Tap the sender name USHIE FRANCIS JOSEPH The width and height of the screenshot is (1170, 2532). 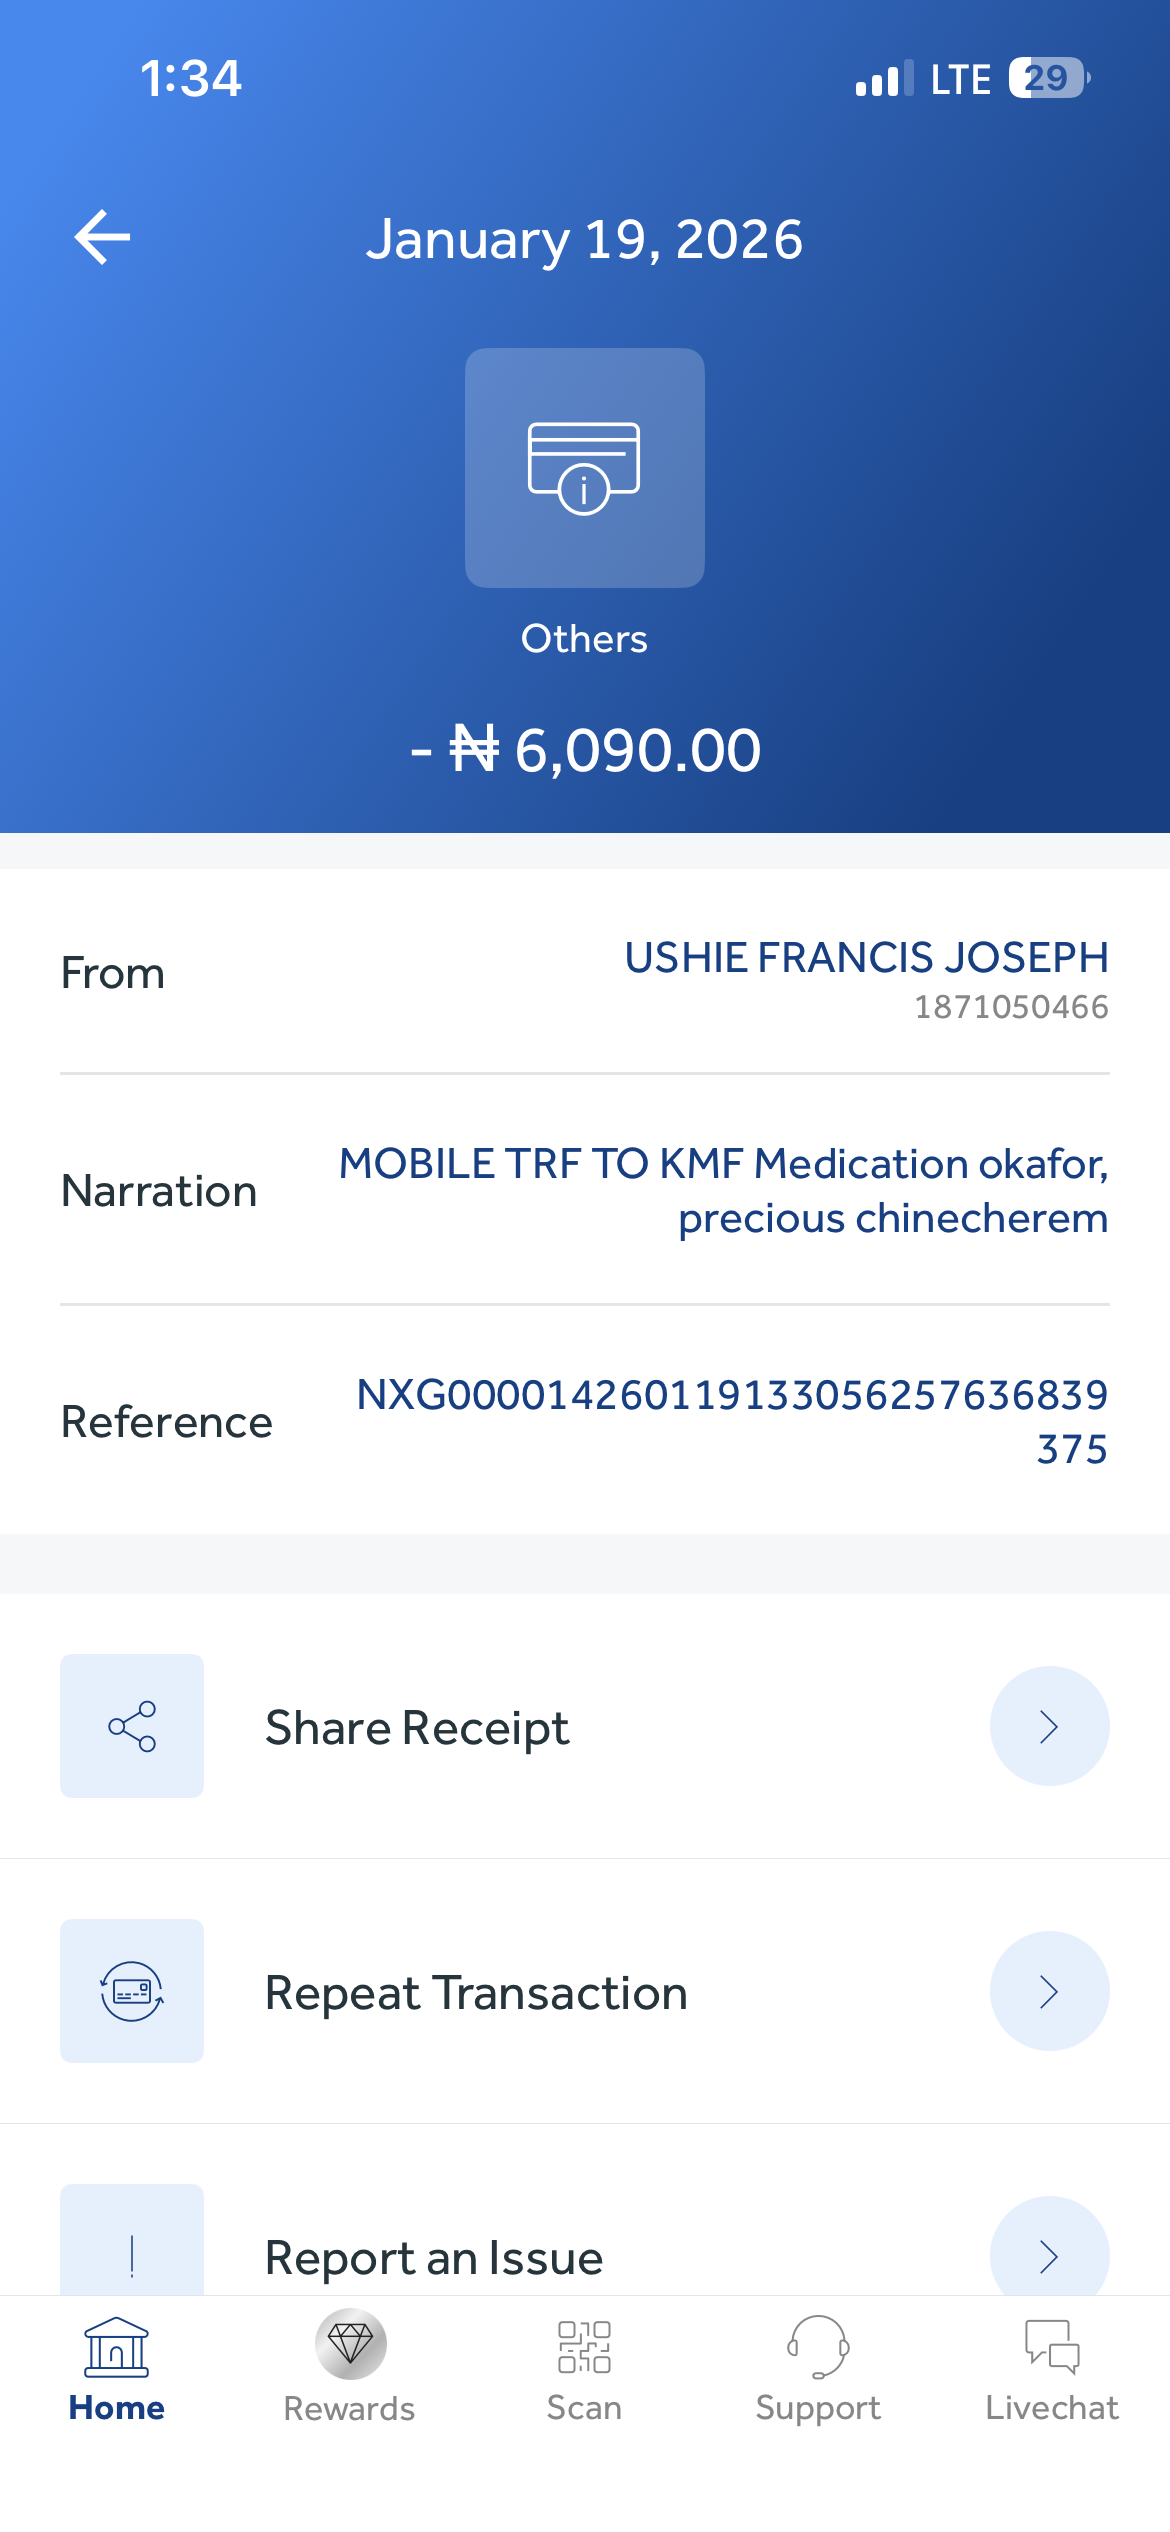click(866, 958)
